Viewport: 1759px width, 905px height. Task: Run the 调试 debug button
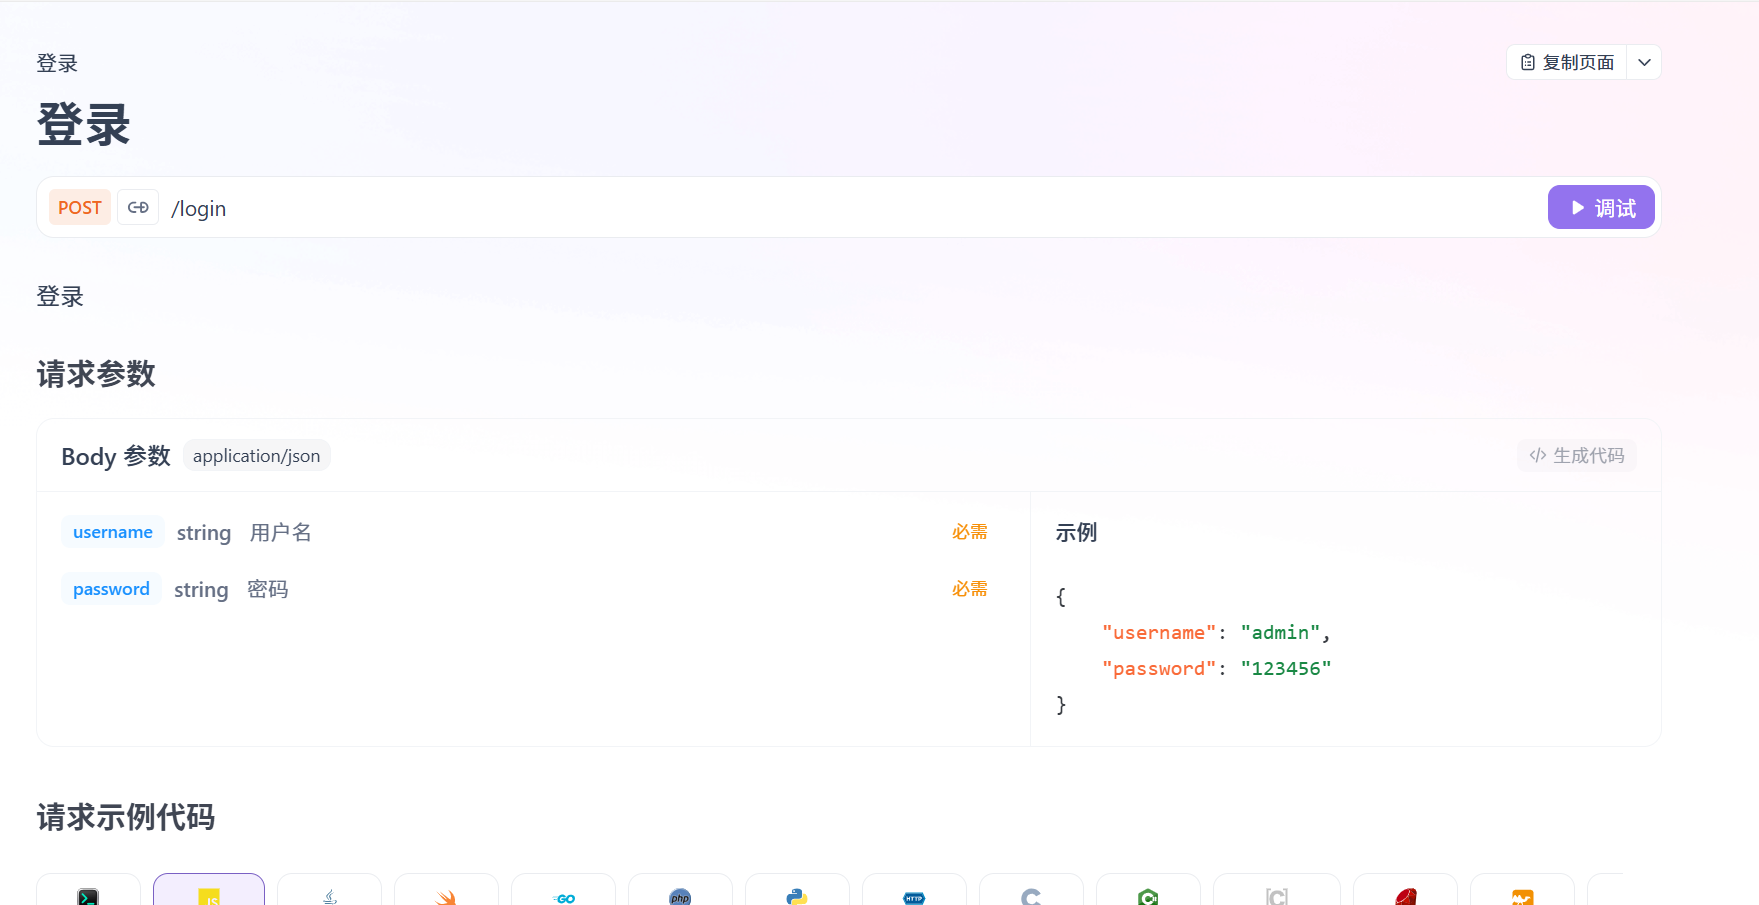1600,208
